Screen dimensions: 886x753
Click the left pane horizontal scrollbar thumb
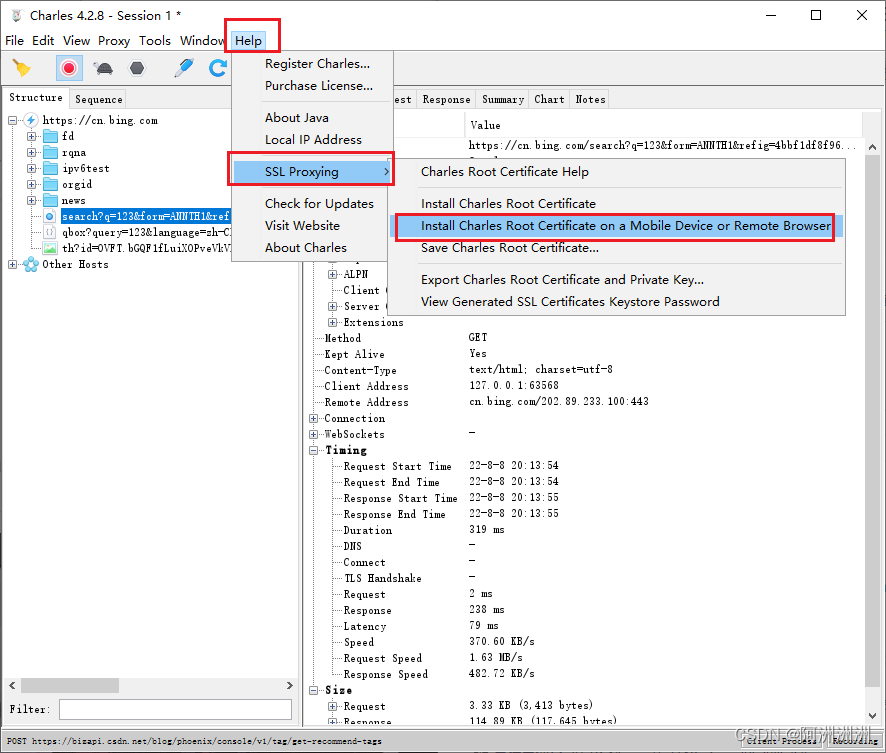click(70, 686)
